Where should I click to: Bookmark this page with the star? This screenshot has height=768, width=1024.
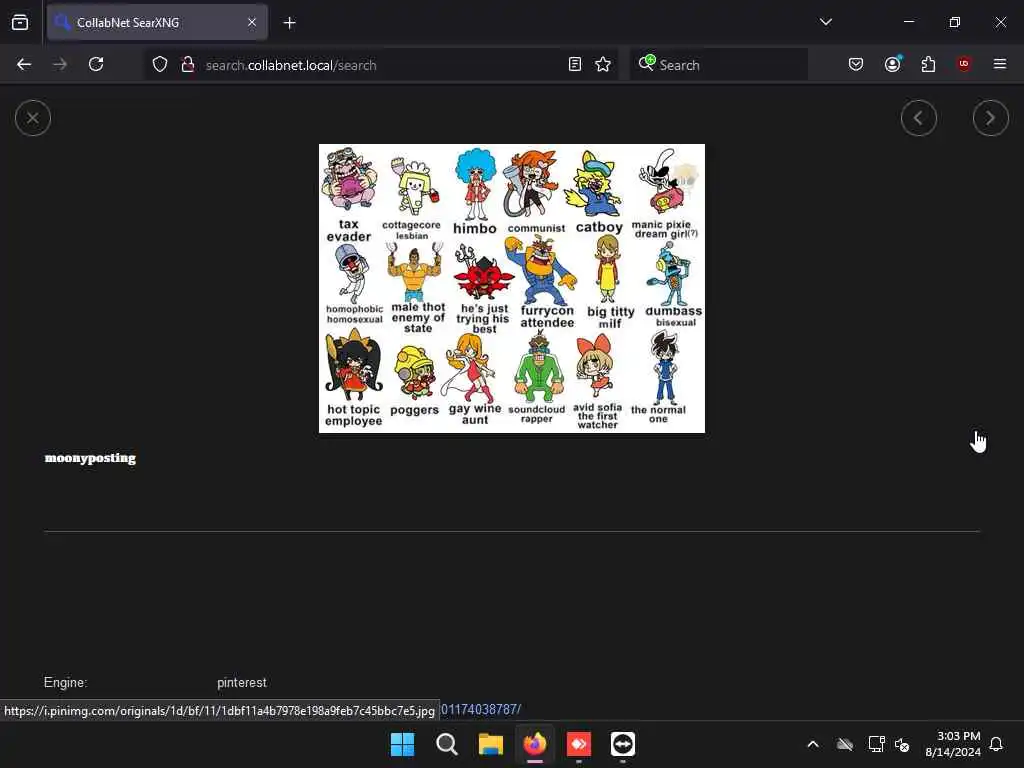603,65
